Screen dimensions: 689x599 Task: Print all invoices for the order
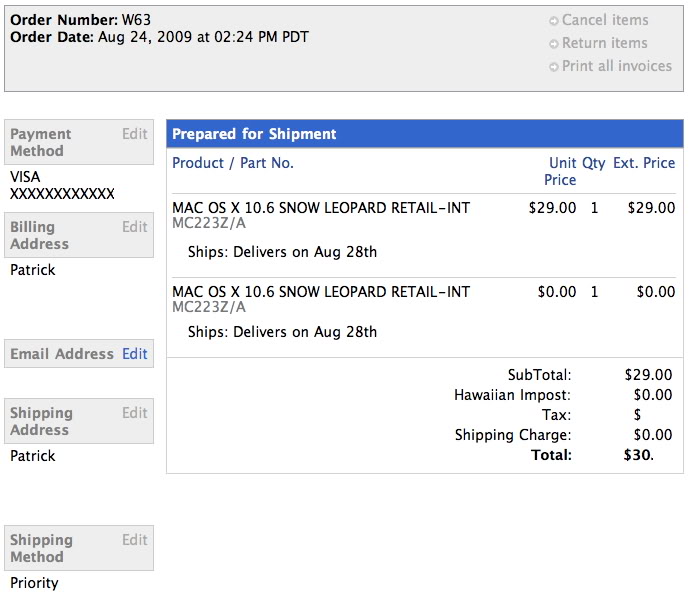coord(616,66)
